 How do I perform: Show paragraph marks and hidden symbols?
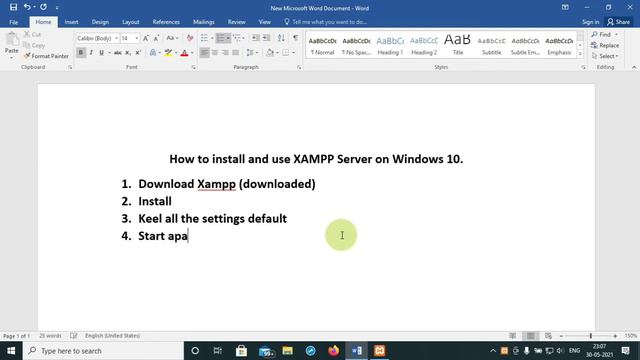click(x=295, y=38)
